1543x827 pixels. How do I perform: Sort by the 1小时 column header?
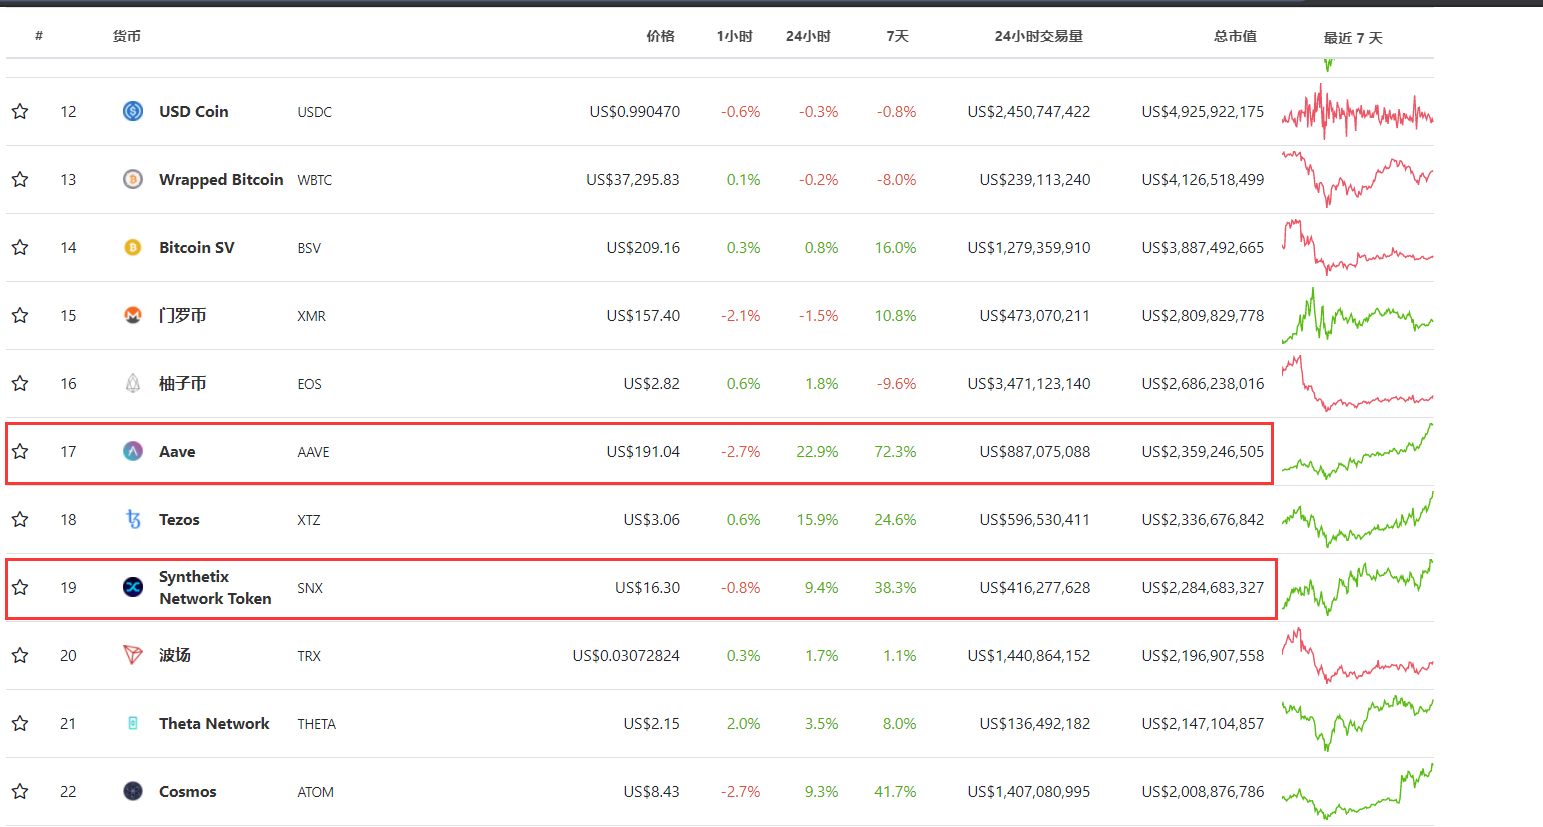(734, 36)
